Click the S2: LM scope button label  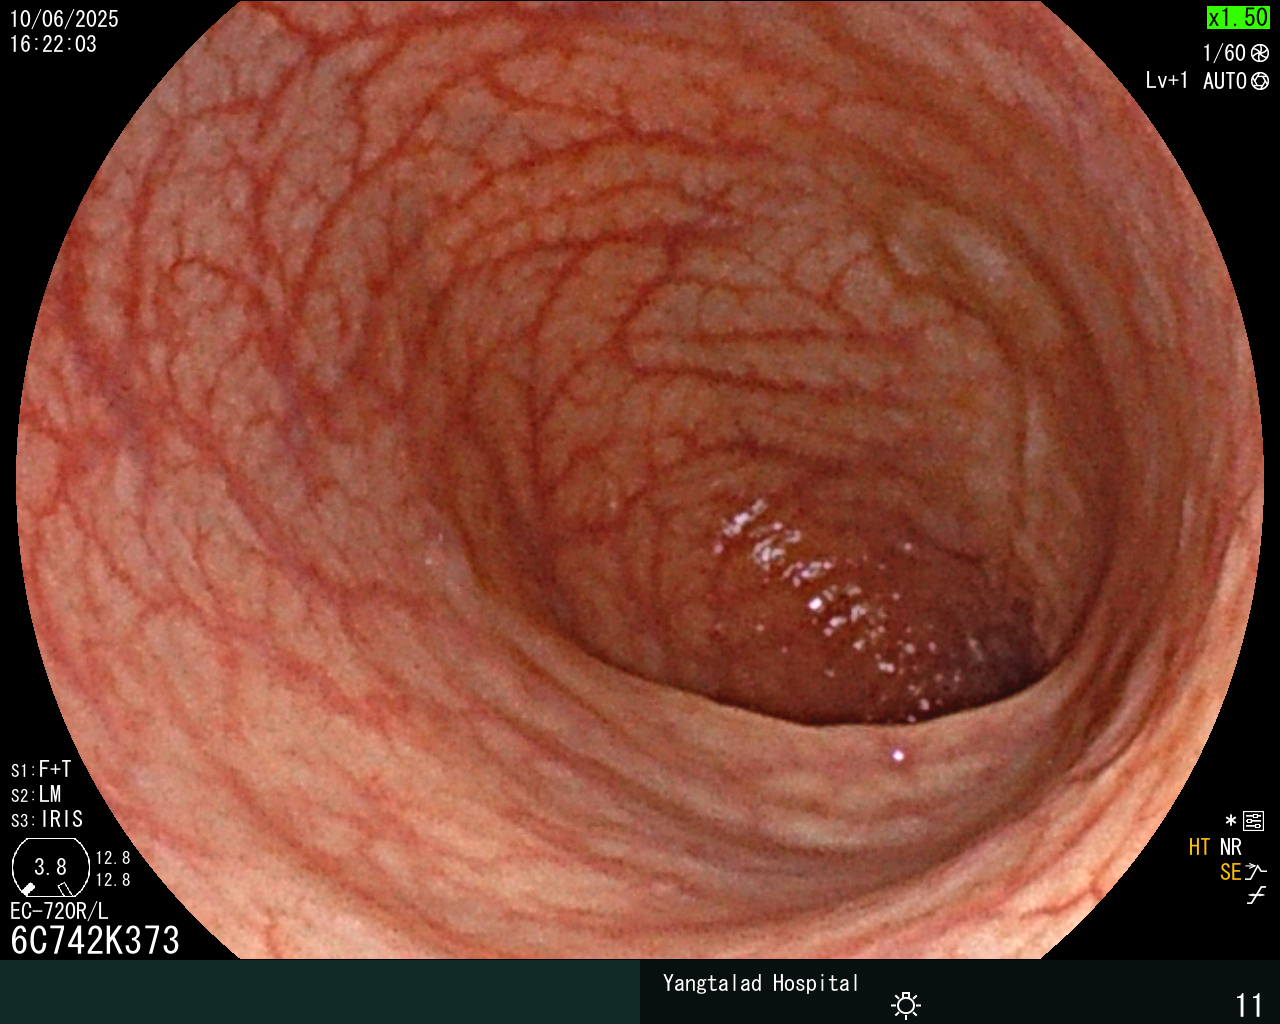point(36,794)
